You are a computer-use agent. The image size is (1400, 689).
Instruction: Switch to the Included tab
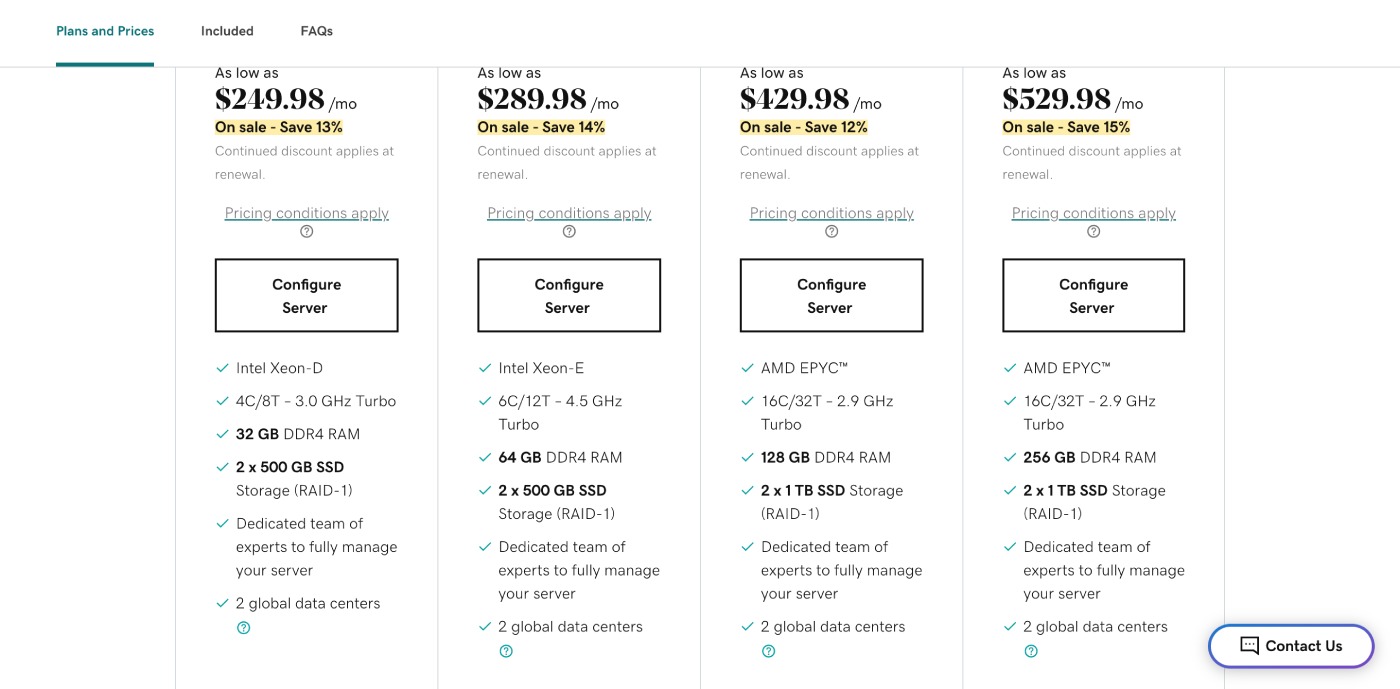pos(227,30)
